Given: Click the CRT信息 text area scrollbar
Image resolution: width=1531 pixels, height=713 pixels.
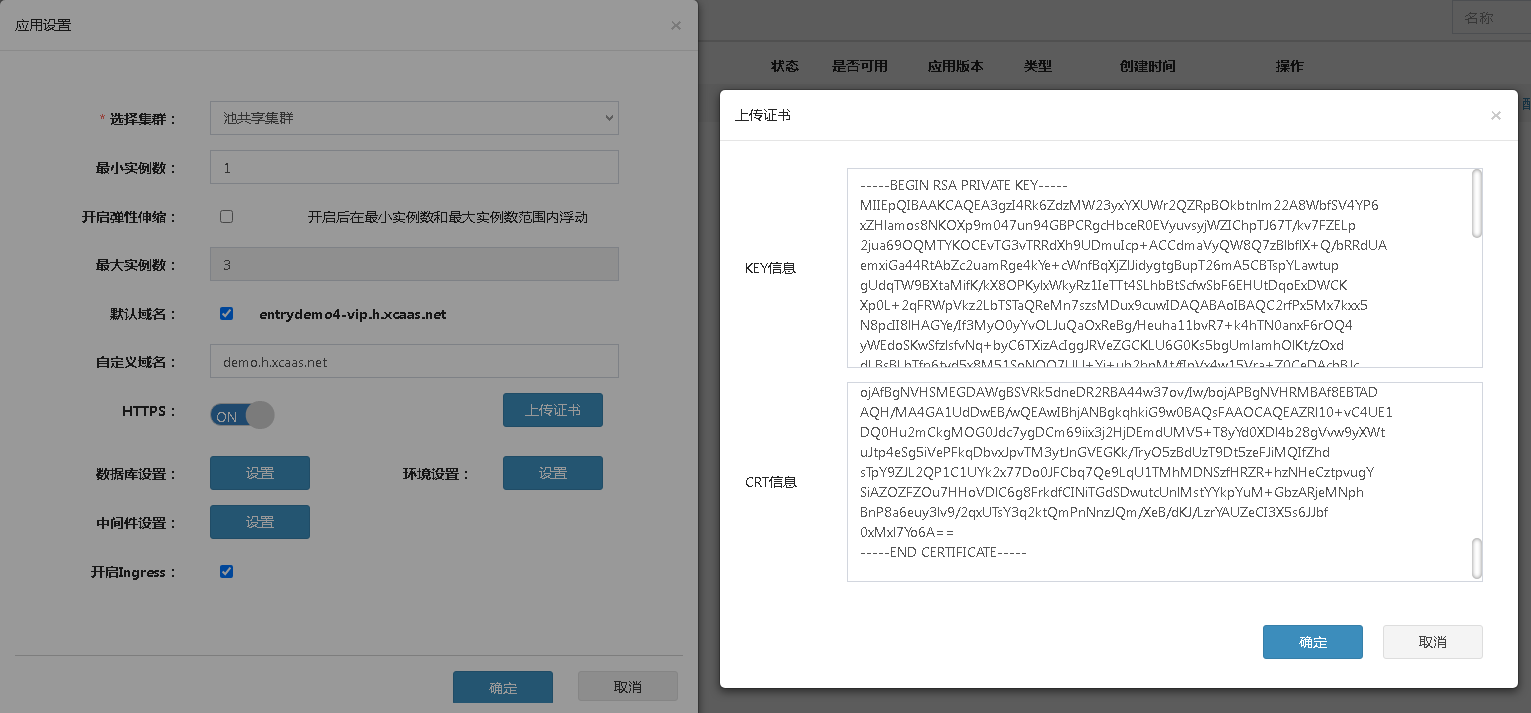Looking at the screenshot, I should [x=1477, y=557].
